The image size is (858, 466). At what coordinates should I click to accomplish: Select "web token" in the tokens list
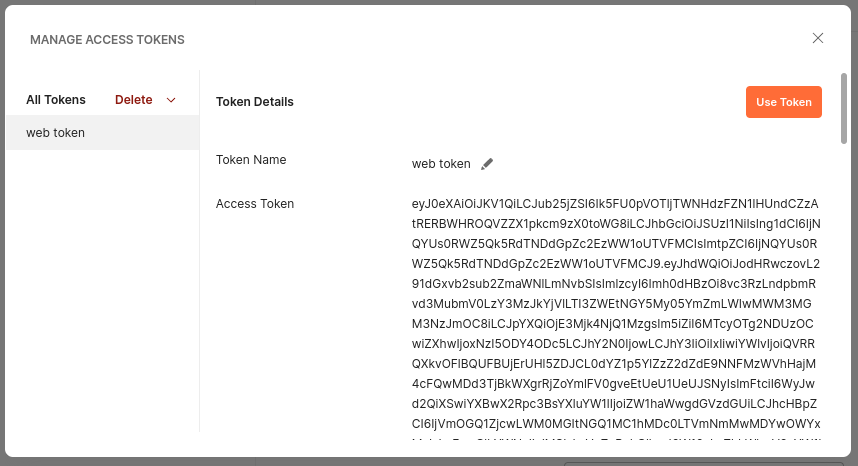pyautogui.click(x=103, y=133)
